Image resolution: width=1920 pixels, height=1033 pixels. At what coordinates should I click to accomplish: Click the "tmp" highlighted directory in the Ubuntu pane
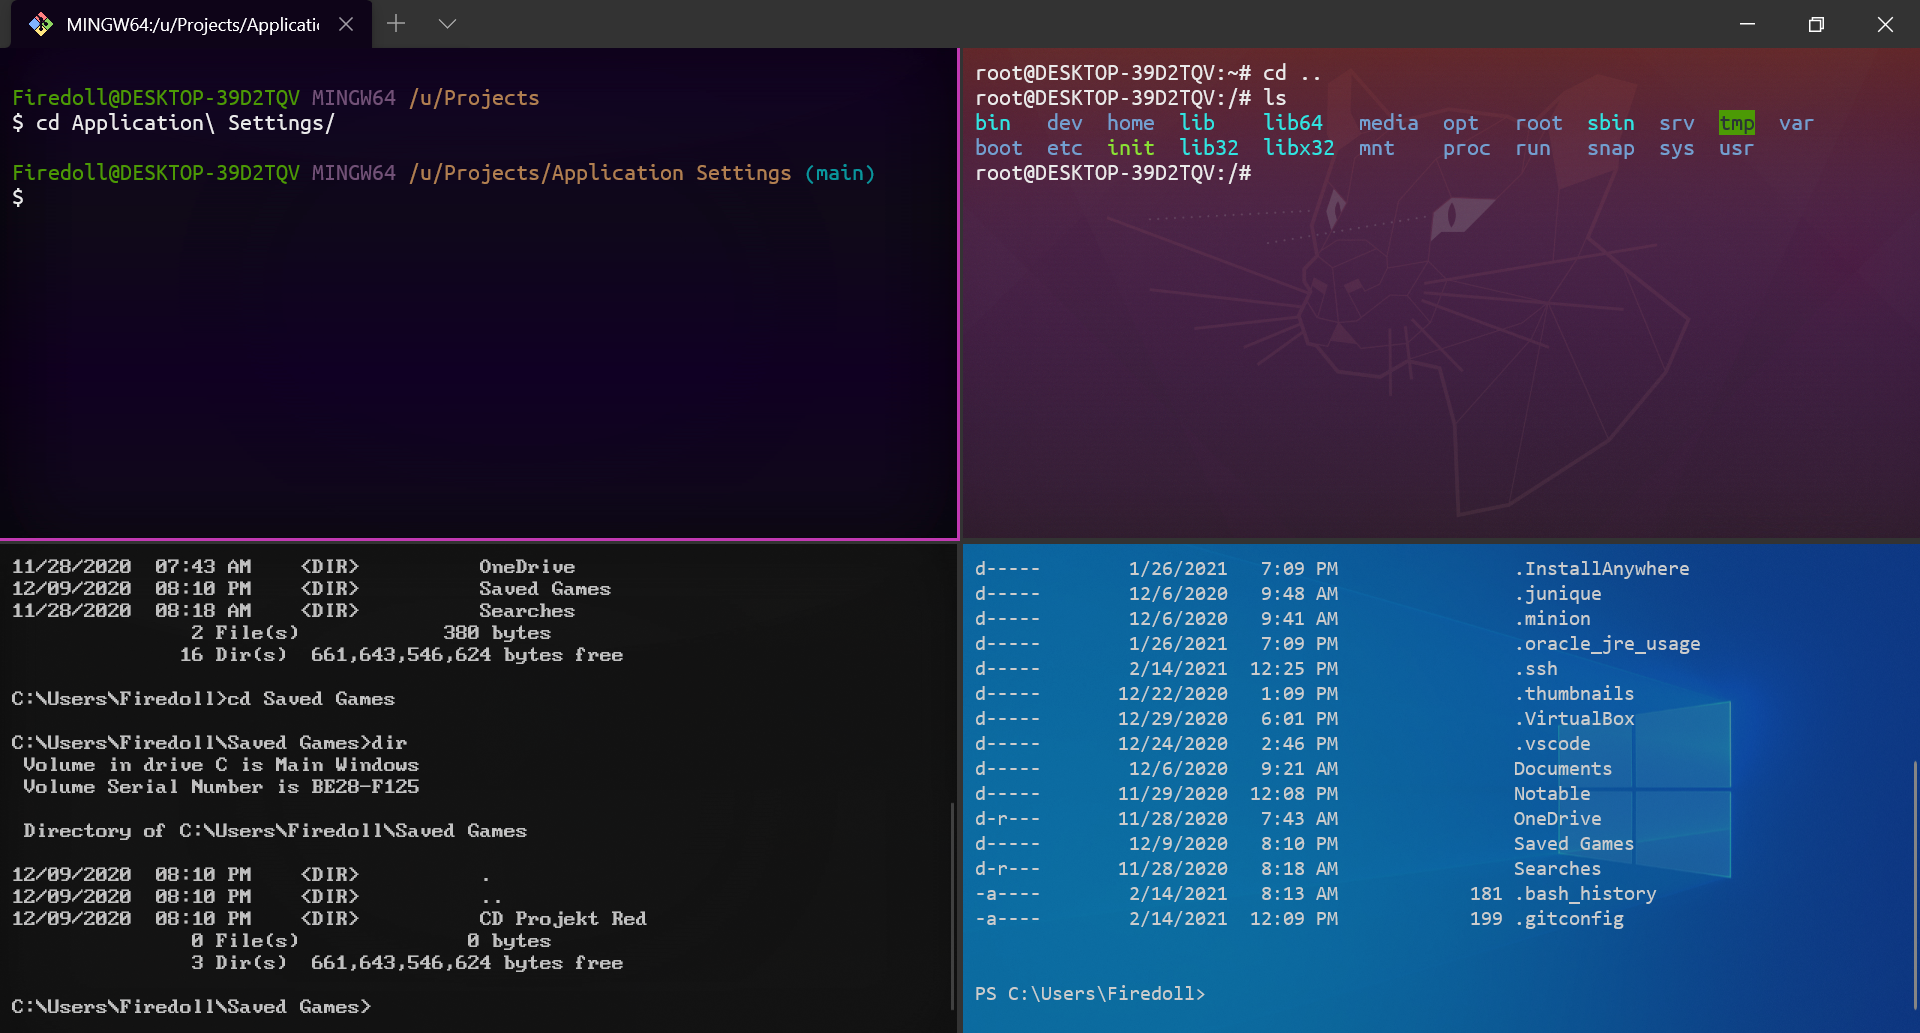[x=1736, y=123]
